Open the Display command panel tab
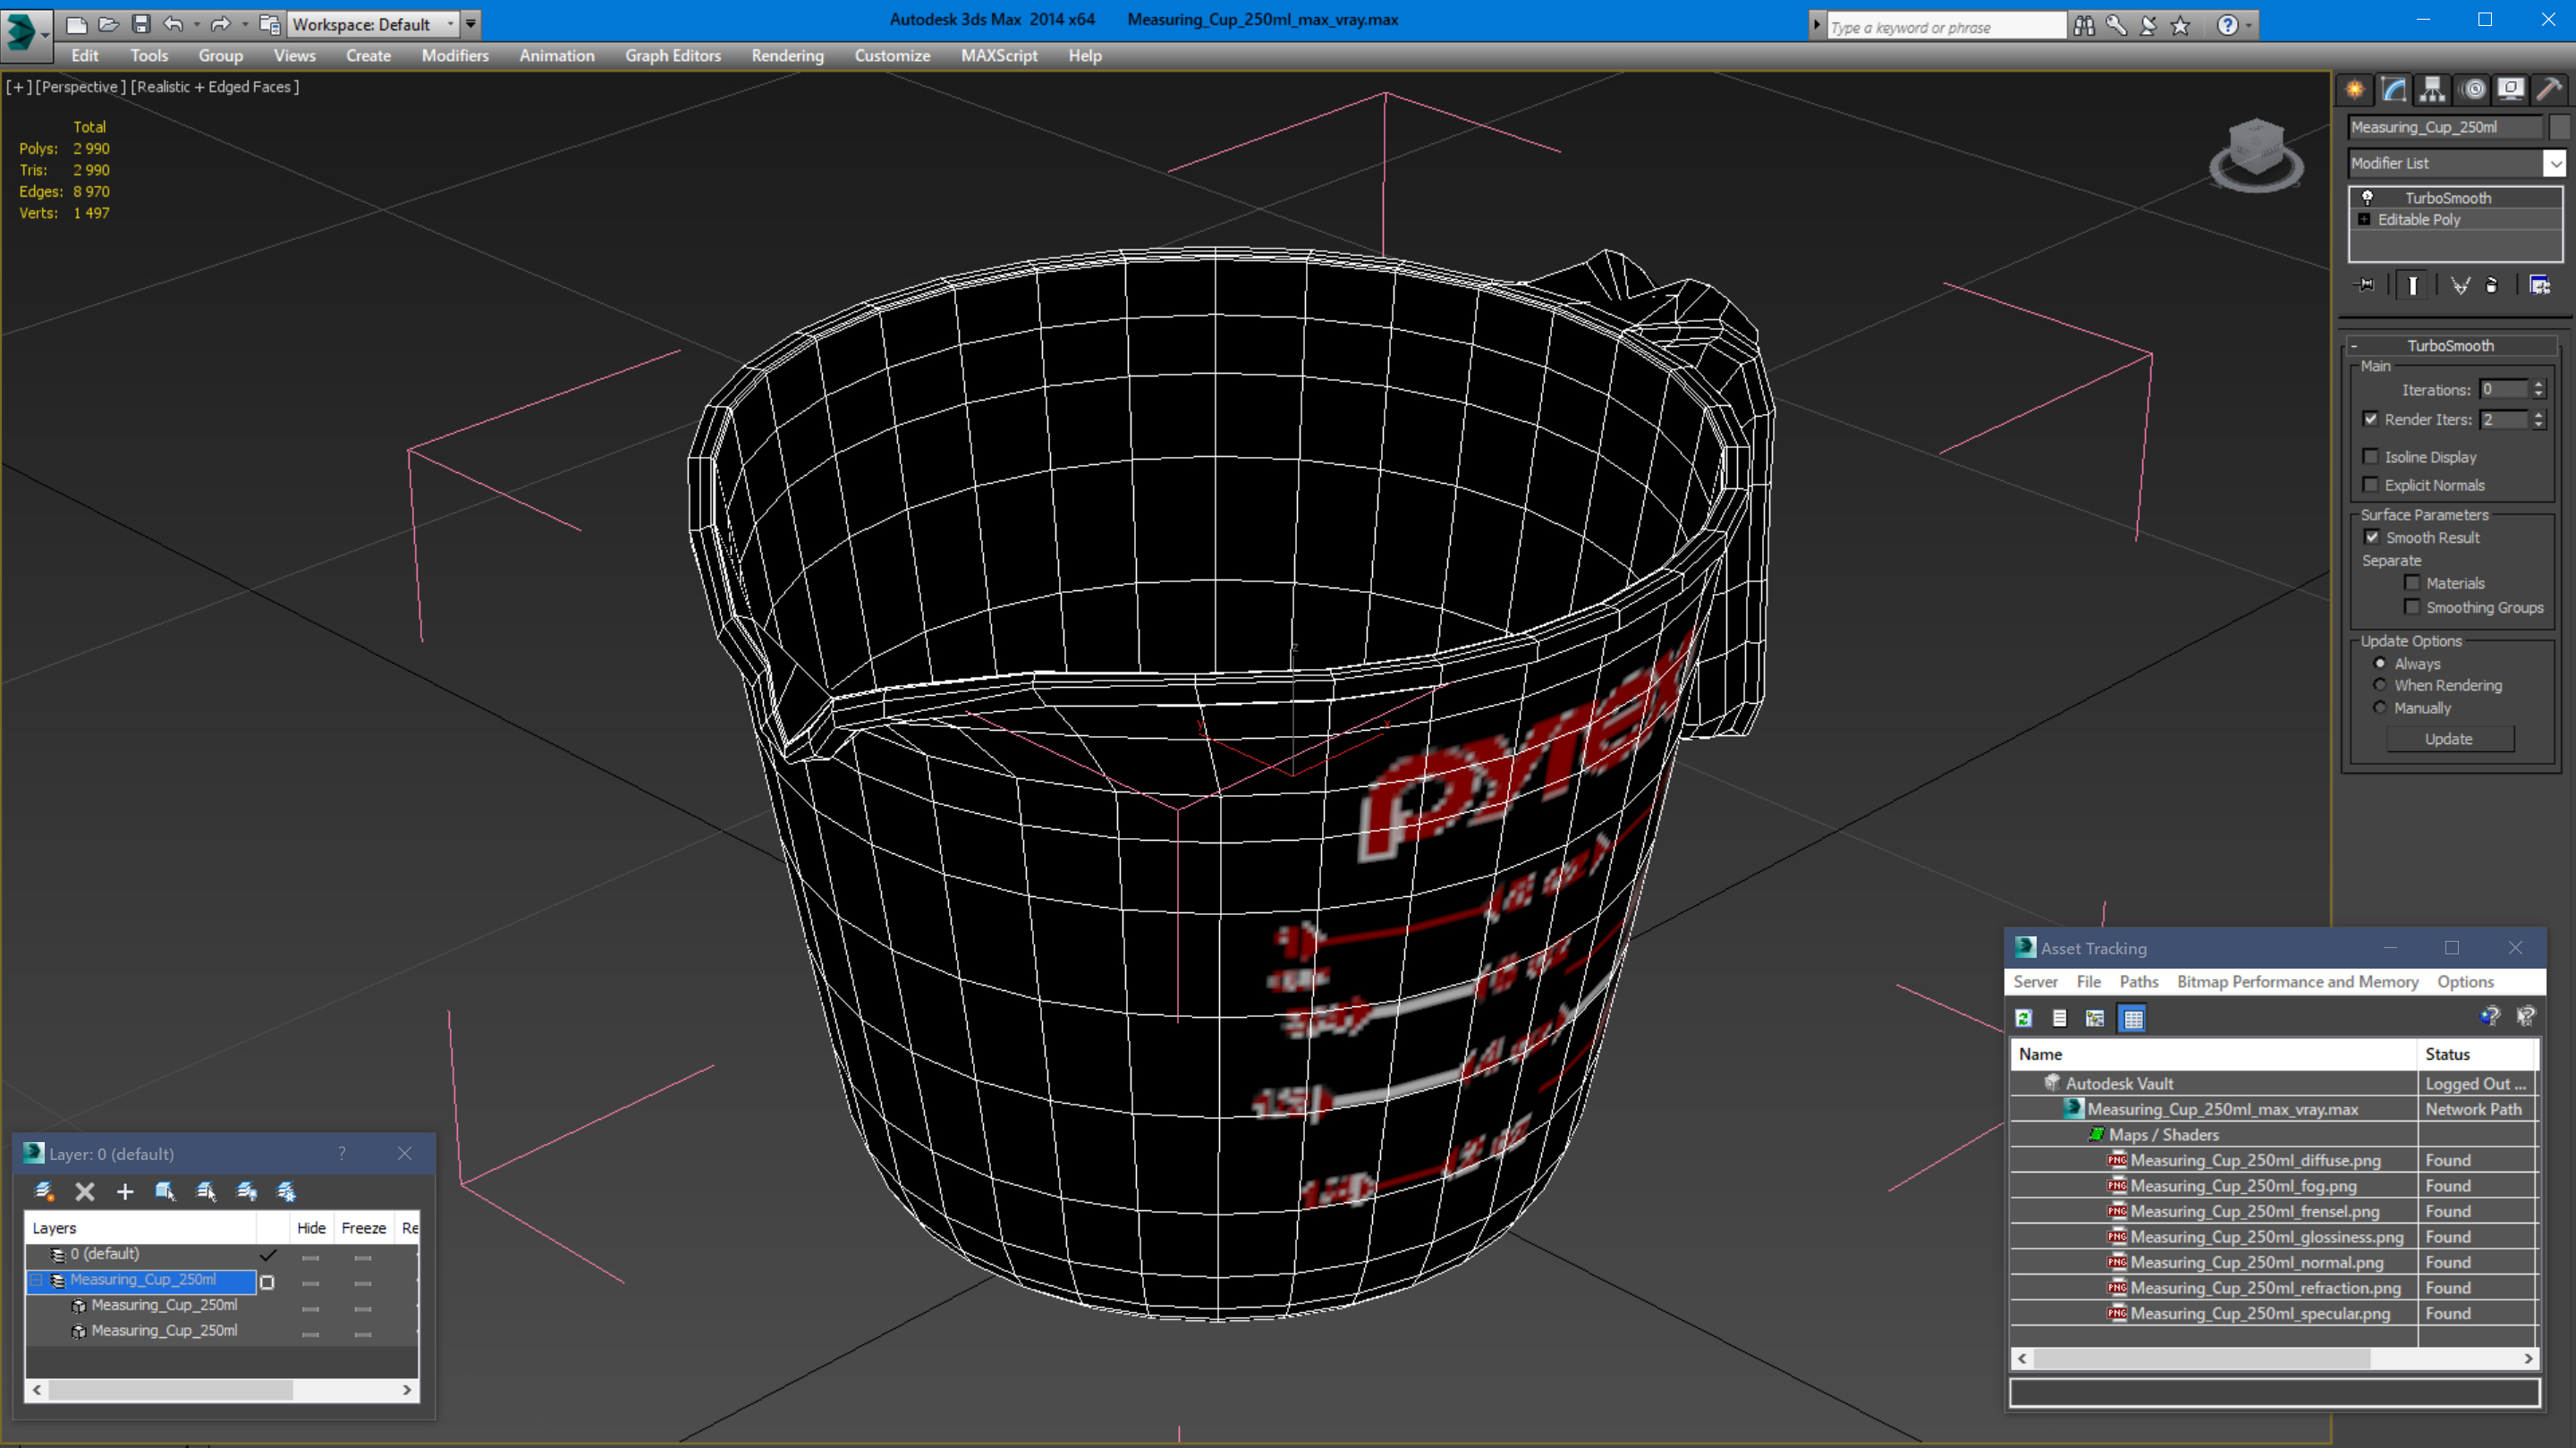The image size is (2576, 1448). [2511, 90]
